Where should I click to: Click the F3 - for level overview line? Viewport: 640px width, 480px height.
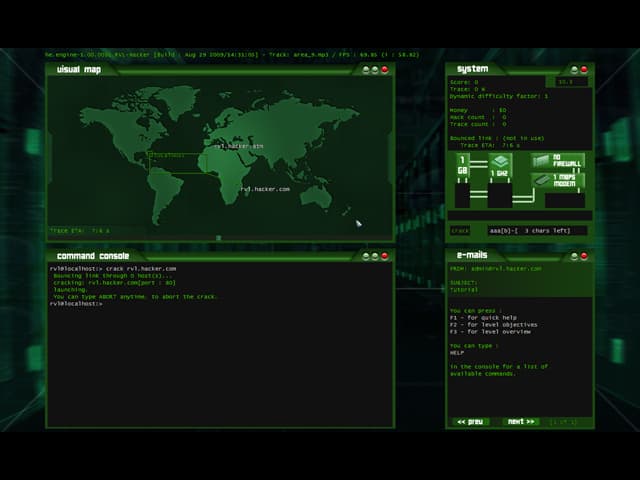(490, 332)
